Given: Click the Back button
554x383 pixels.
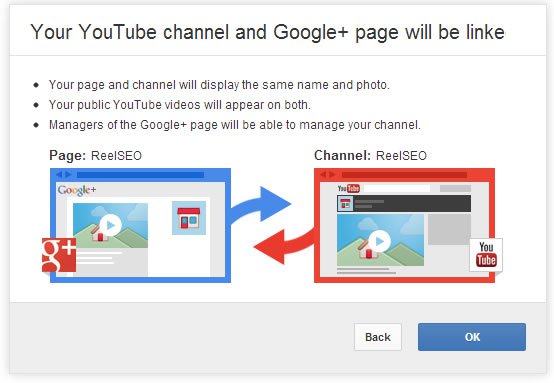Looking at the screenshot, I should (x=378, y=337).
